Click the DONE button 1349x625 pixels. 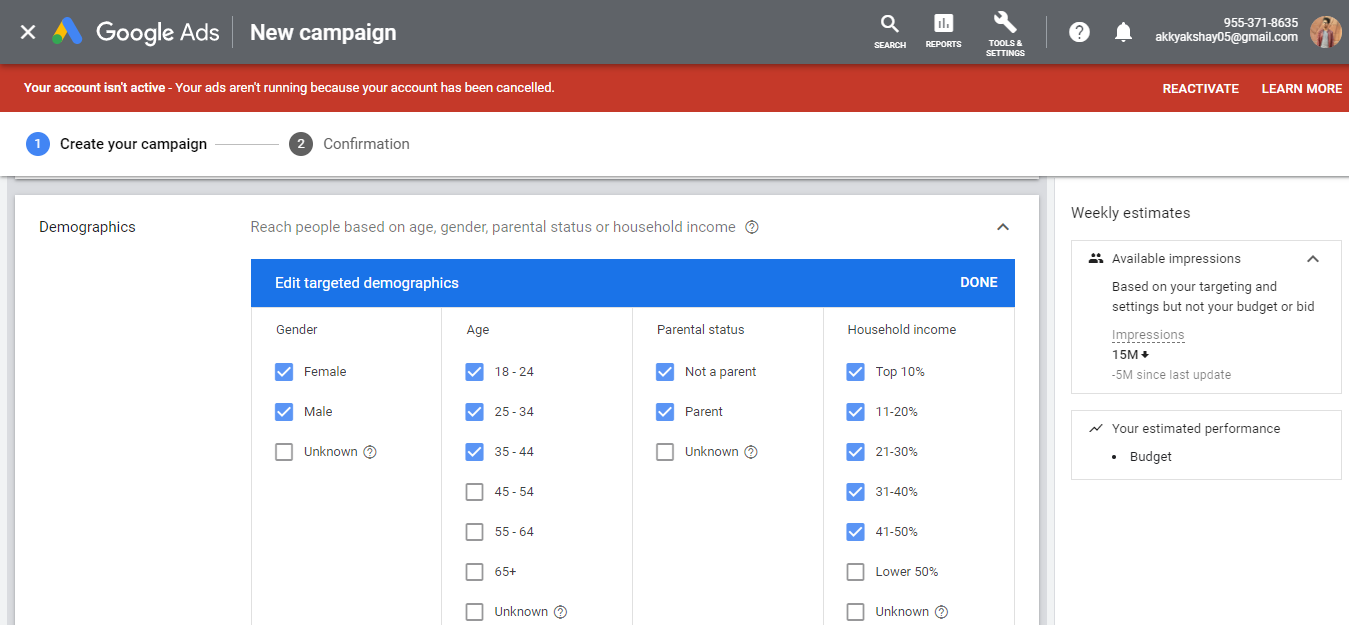(978, 282)
